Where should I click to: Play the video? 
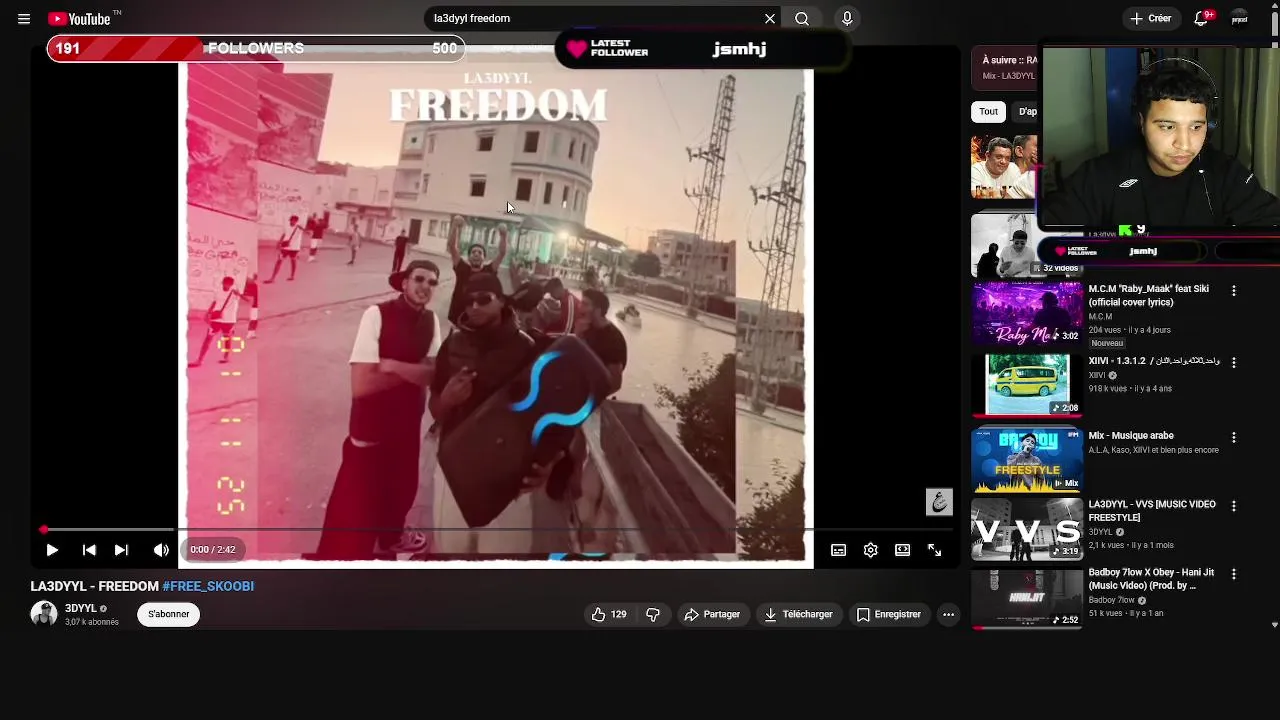[x=52, y=550]
